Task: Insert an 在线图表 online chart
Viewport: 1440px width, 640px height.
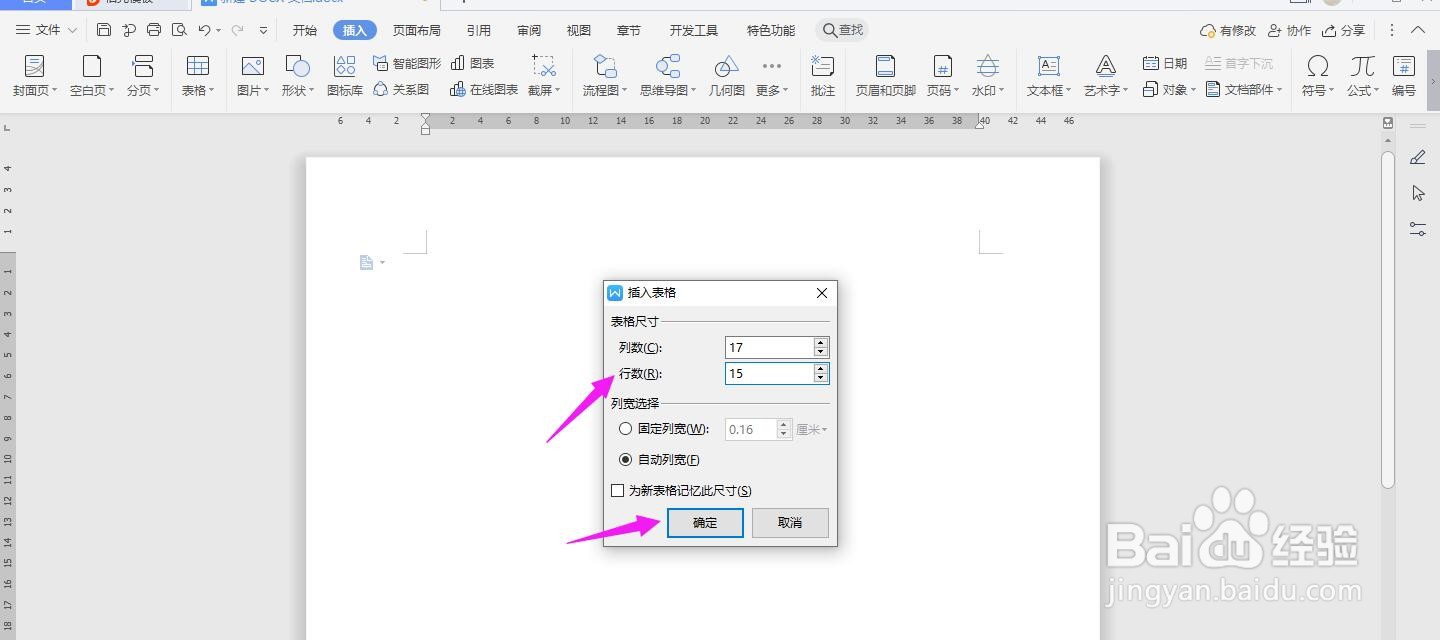Action: 484,90
